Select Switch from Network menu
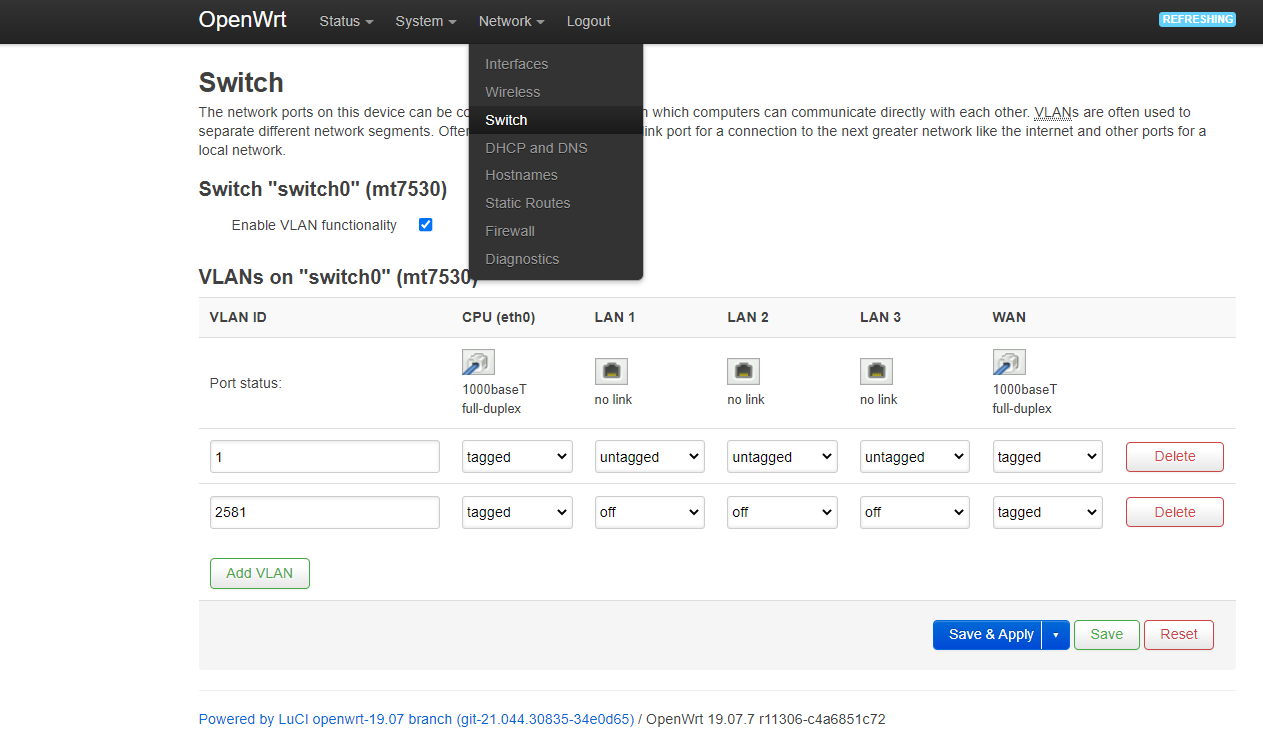This screenshot has height=746, width=1263. 556,120
